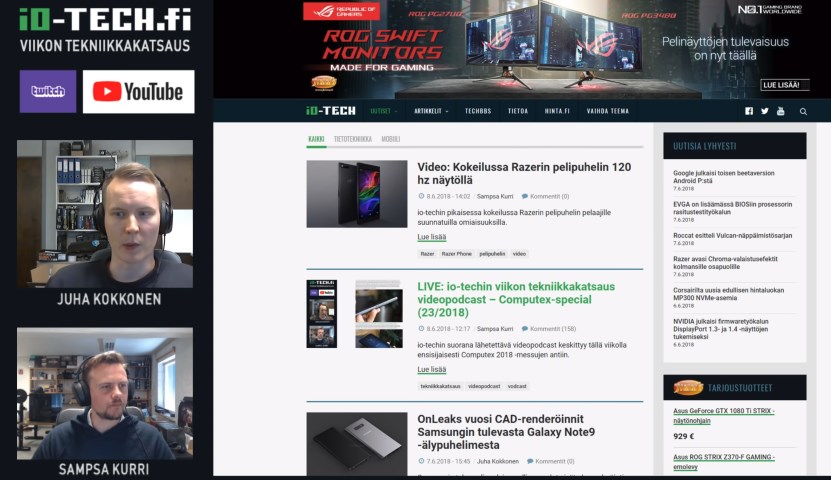The image size is (831, 480).
Task: Open the Roccat Vulcan news item
Action: tap(733, 235)
